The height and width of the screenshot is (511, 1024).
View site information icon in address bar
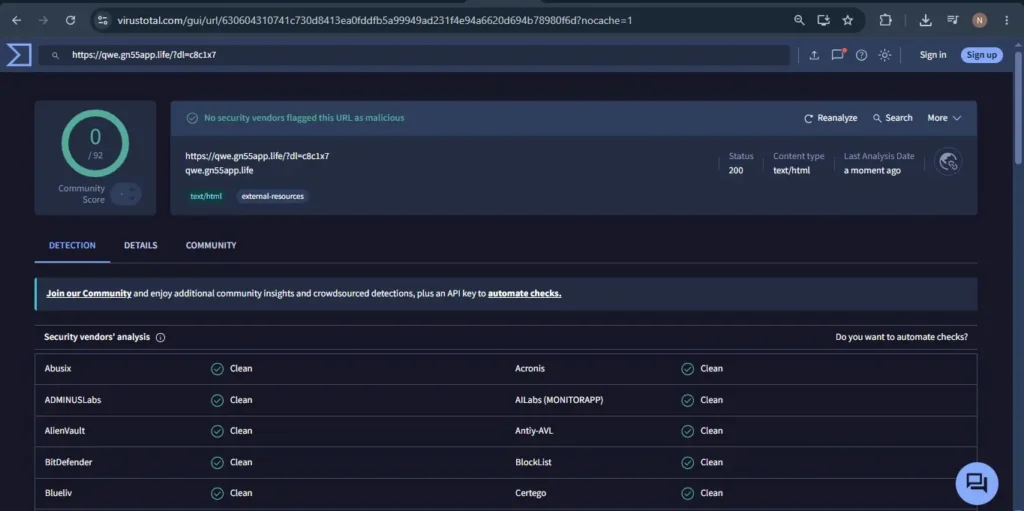pyautogui.click(x=103, y=20)
